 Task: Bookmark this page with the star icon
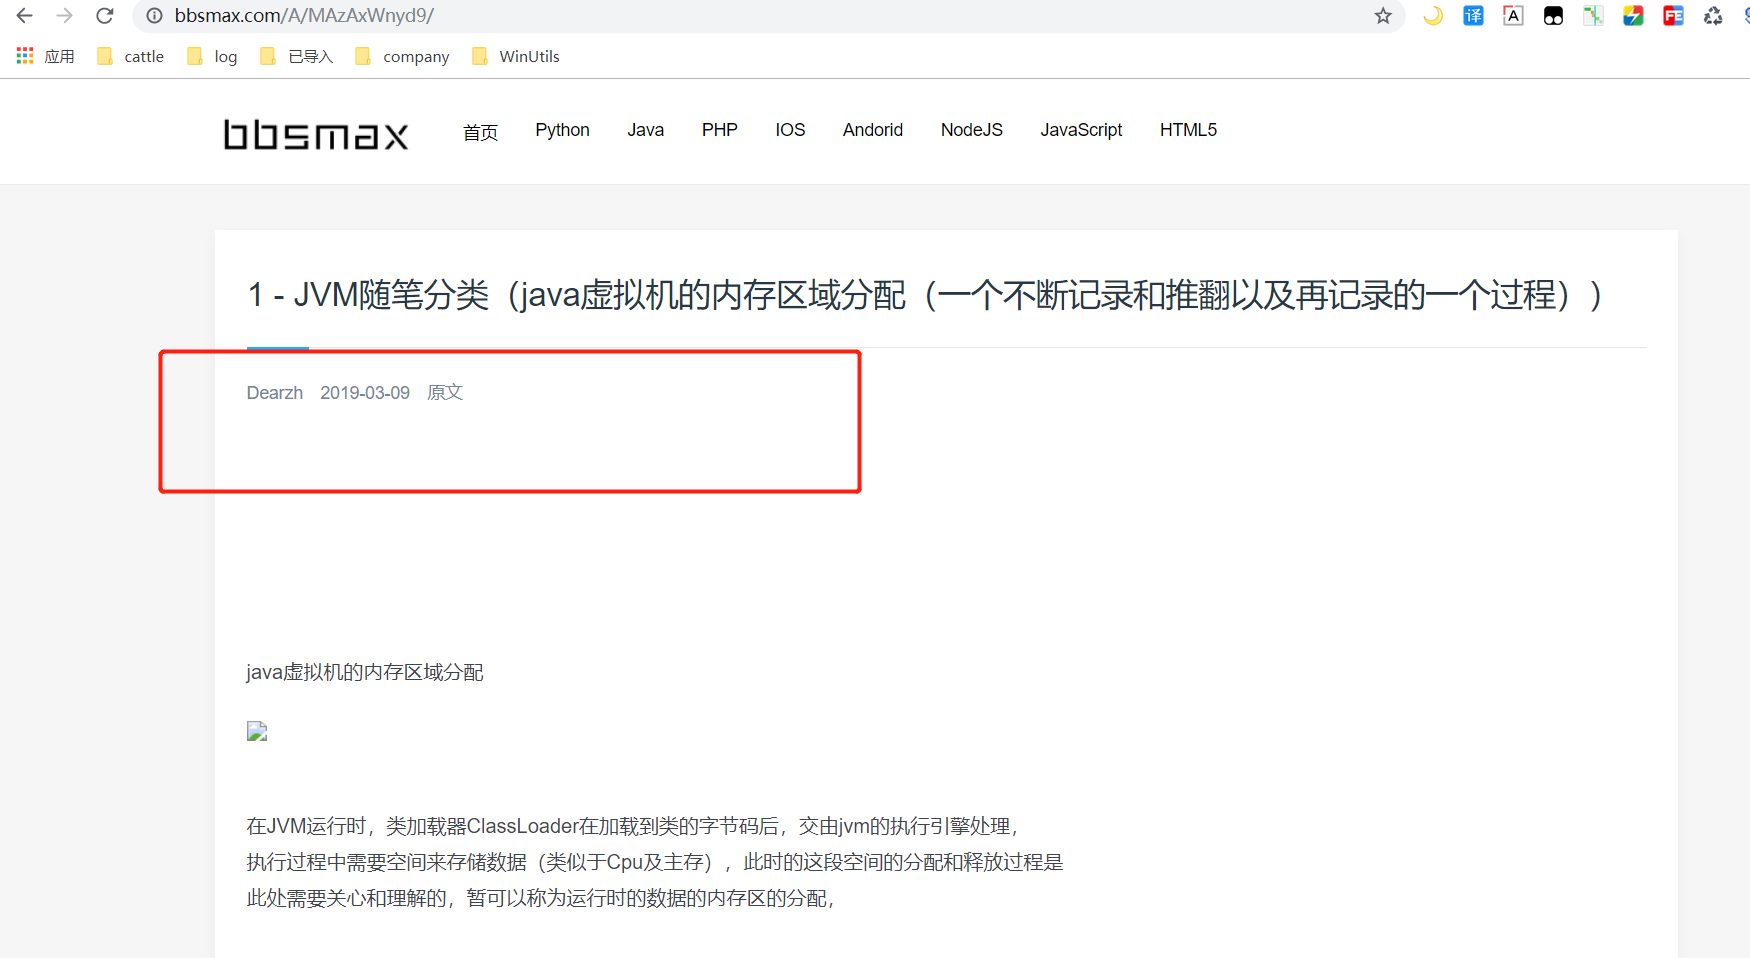(1383, 16)
